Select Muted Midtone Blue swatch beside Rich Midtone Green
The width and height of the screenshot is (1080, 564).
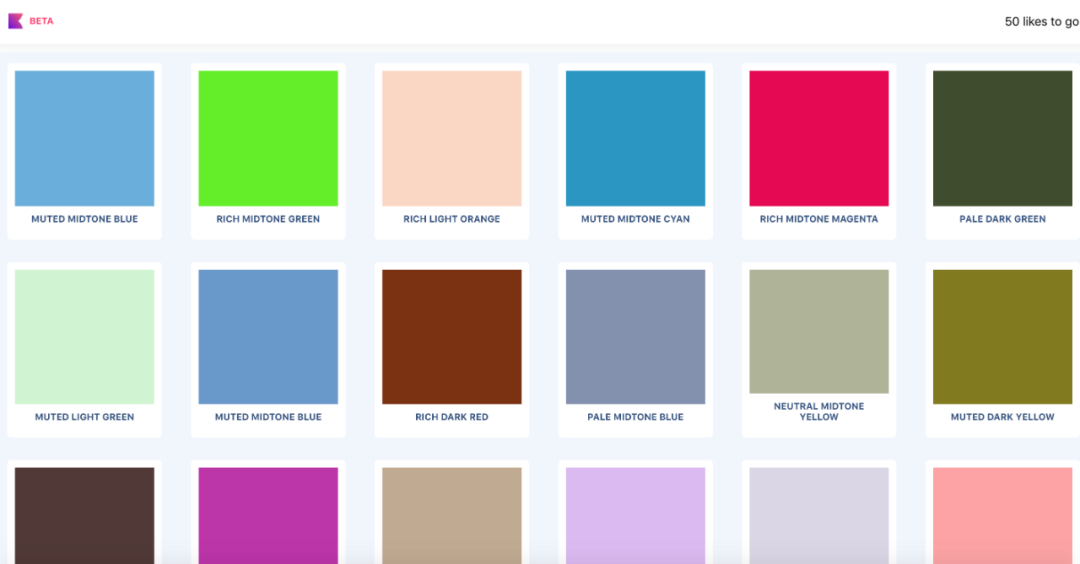point(85,138)
